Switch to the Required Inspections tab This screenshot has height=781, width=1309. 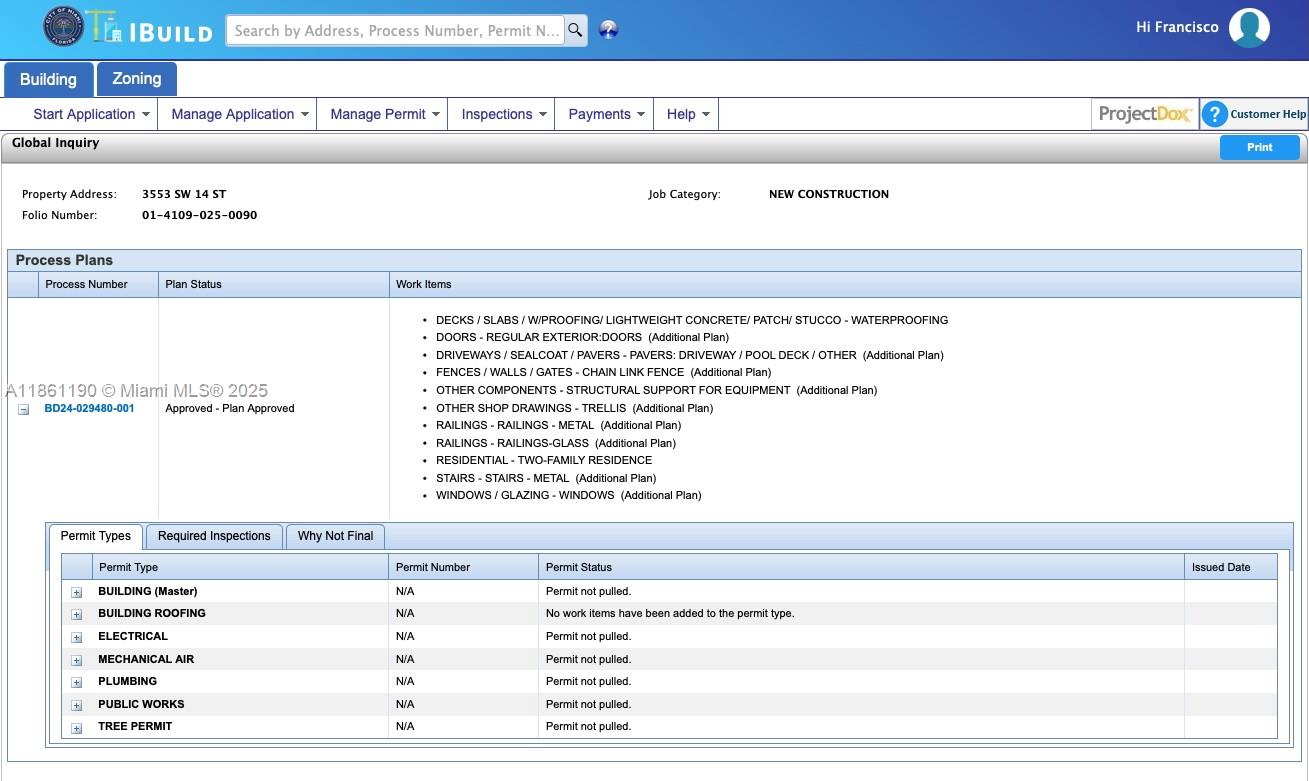click(x=214, y=536)
